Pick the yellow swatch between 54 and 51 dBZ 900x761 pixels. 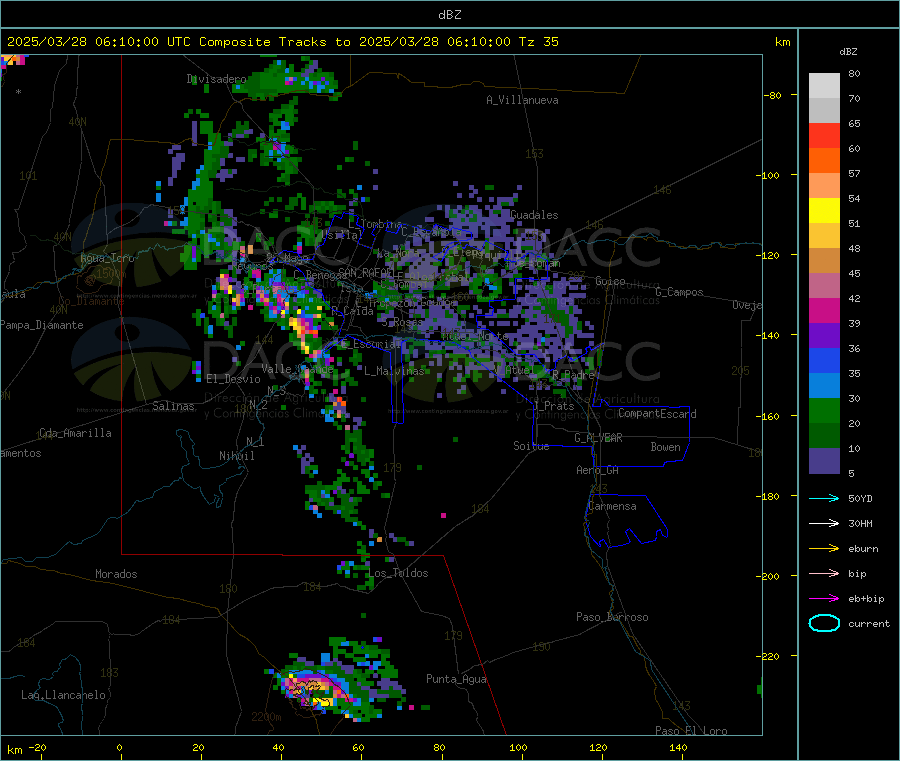(824, 211)
